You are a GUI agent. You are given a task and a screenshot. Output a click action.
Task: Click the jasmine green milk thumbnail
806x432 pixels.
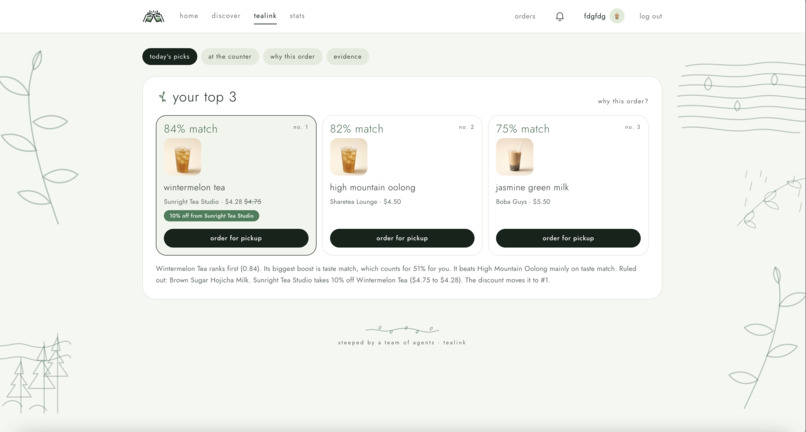(x=515, y=157)
